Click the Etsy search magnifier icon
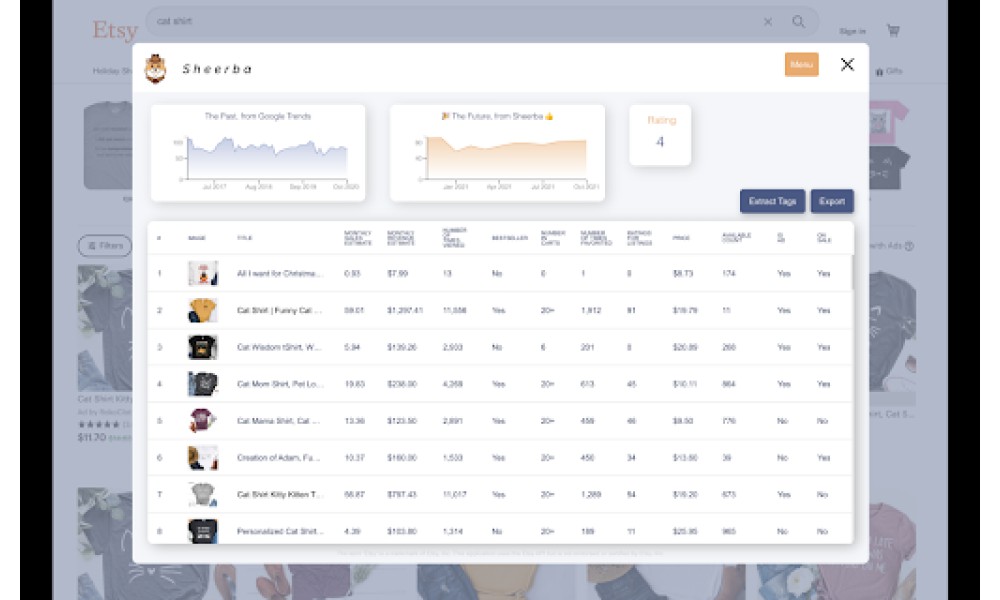The width and height of the screenshot is (1000, 600). pos(798,22)
